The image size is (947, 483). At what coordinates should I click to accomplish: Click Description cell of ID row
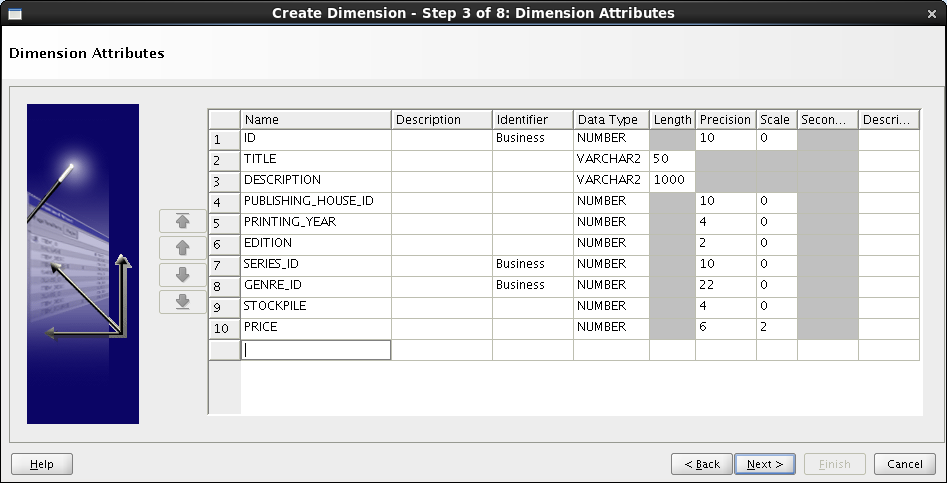pos(441,140)
